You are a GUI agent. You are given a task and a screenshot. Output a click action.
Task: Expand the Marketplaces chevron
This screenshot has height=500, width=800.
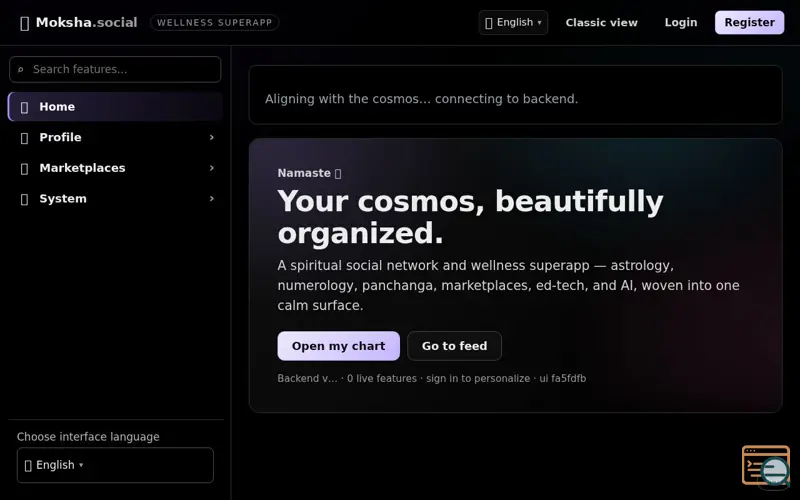212,168
